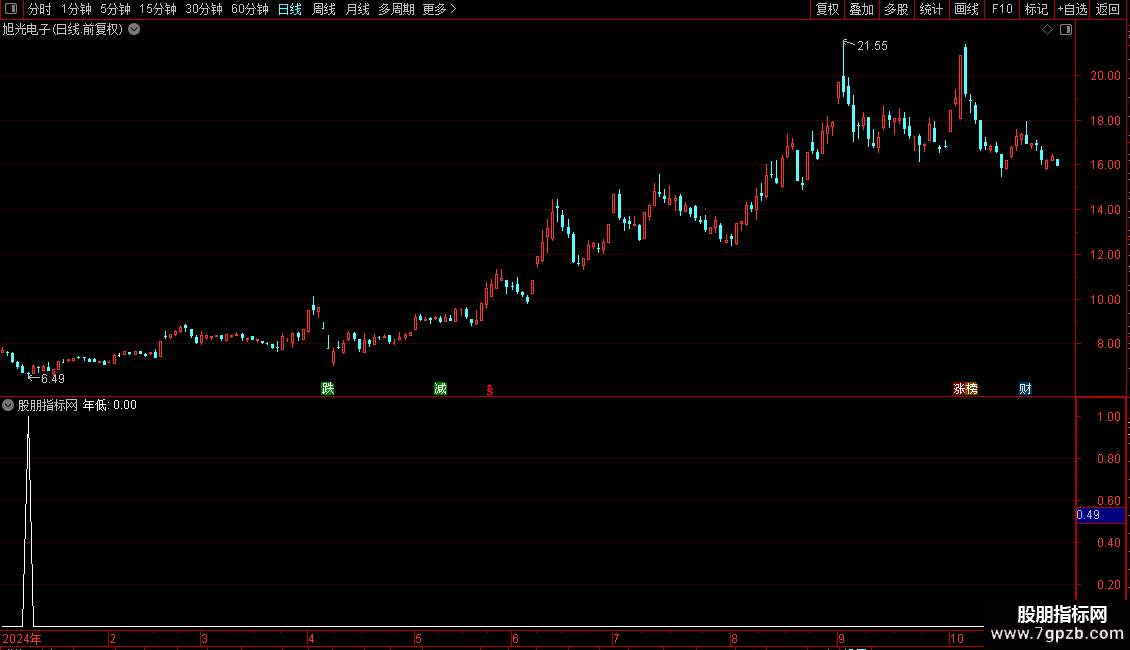This screenshot has height=650, width=1130.
Task: Click the 2024年 date axis label
Action: click(22, 639)
